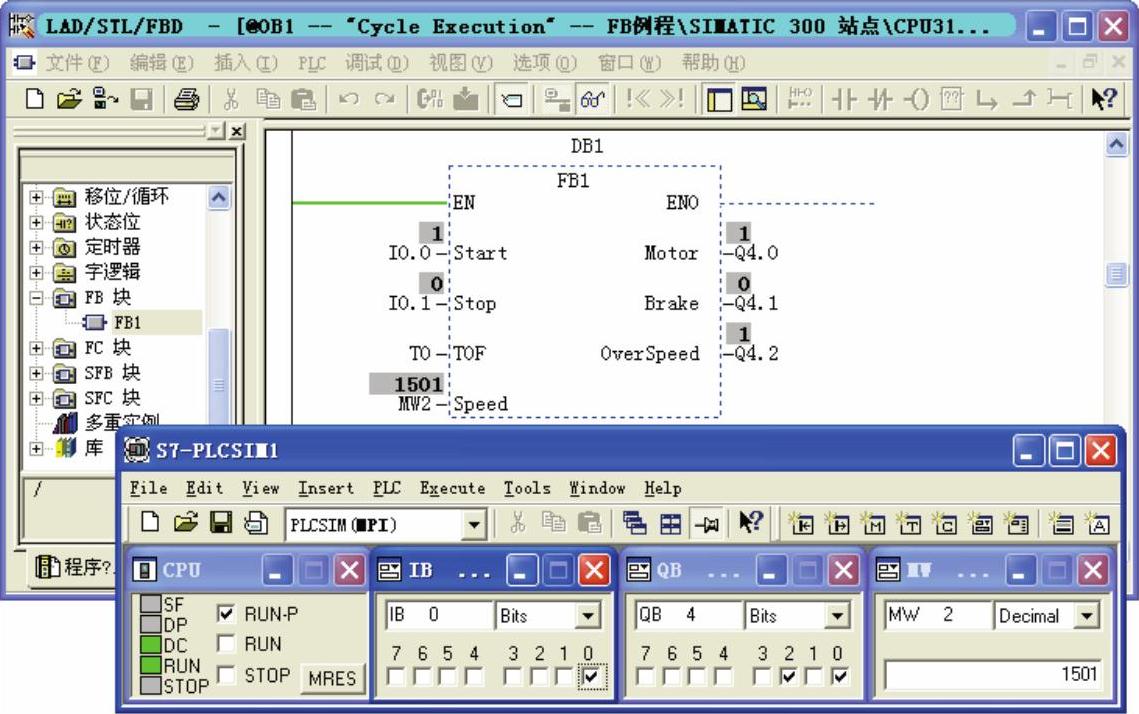This screenshot has width=1139, height=714.
Task: Switch to the 程序 tab below the tree
Action: coord(74,567)
